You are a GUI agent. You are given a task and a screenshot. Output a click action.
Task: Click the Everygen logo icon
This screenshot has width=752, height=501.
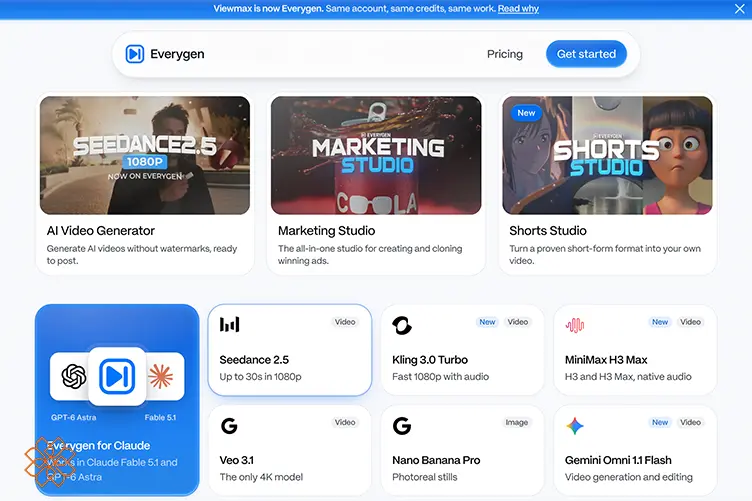[135, 54]
